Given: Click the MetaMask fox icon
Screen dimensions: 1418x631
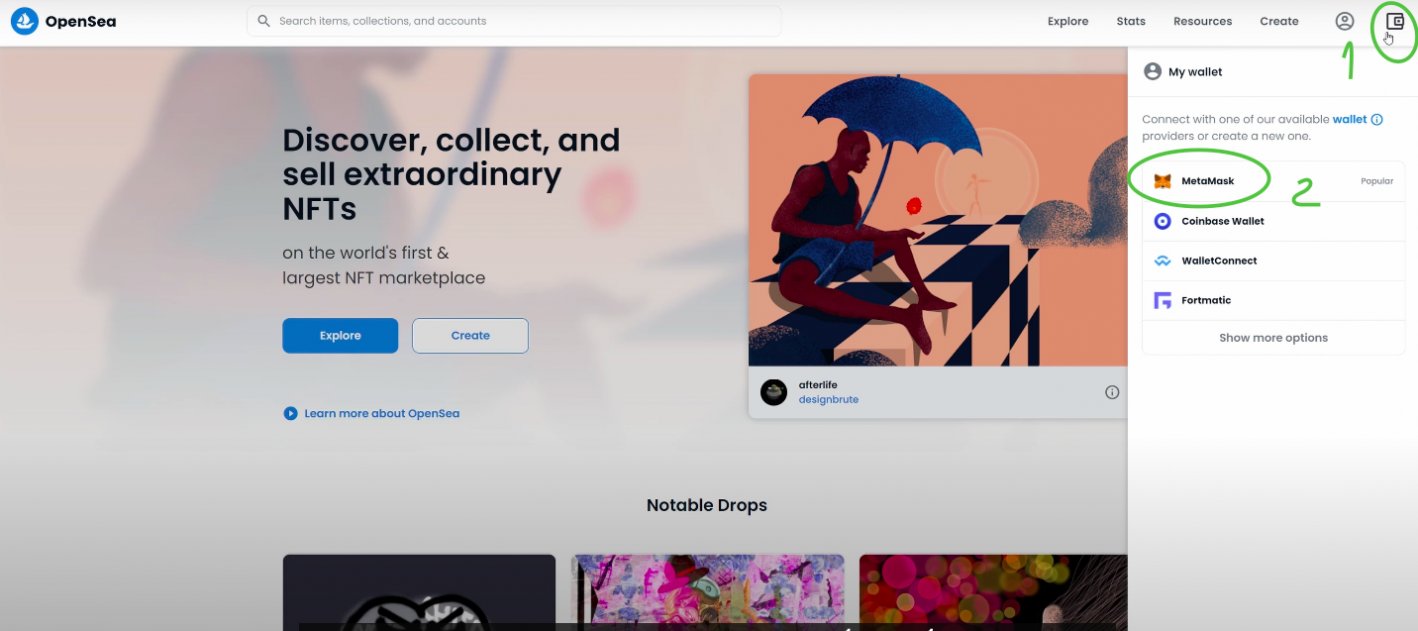Looking at the screenshot, I should point(1162,182).
